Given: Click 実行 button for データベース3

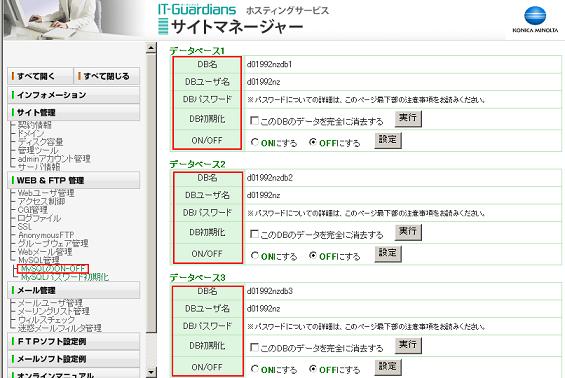Looking at the screenshot, I should point(408,345).
